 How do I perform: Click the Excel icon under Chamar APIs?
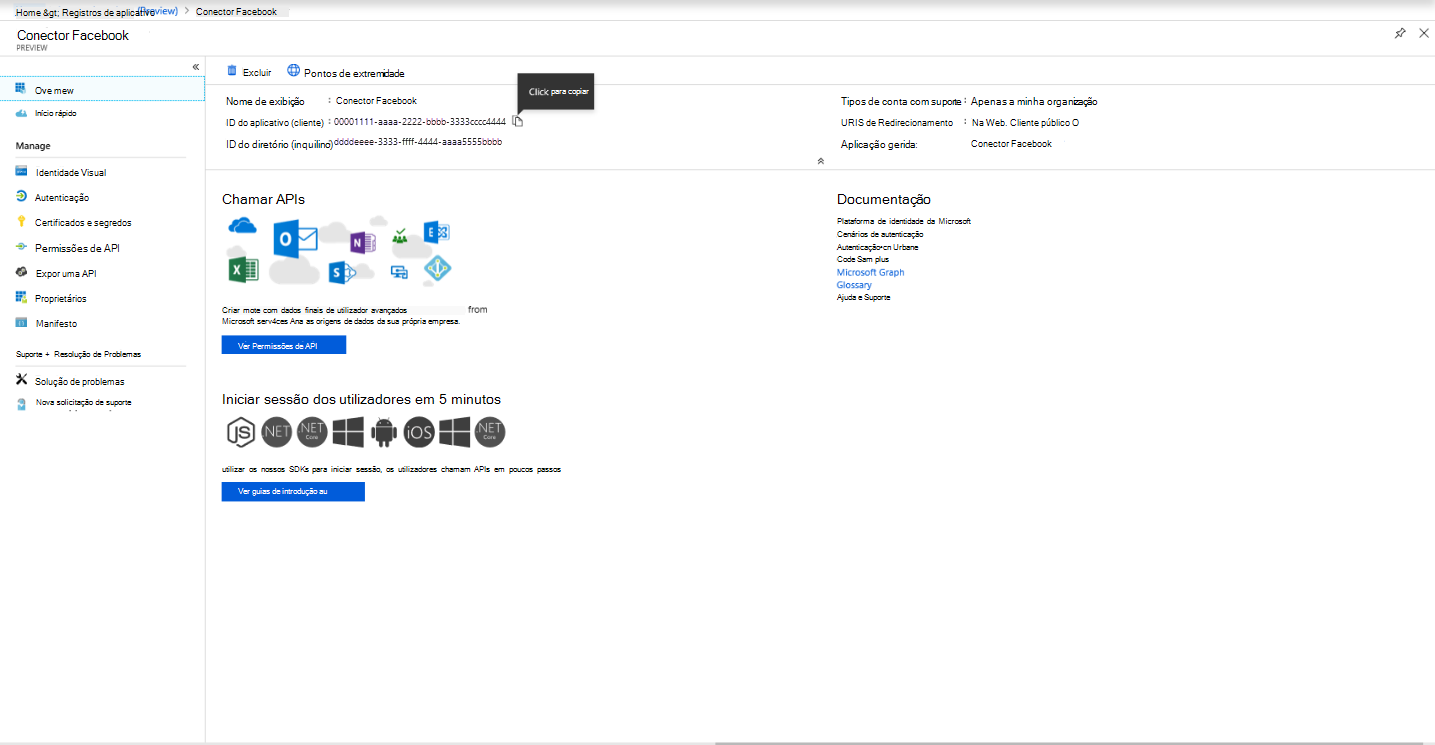pyautogui.click(x=243, y=269)
